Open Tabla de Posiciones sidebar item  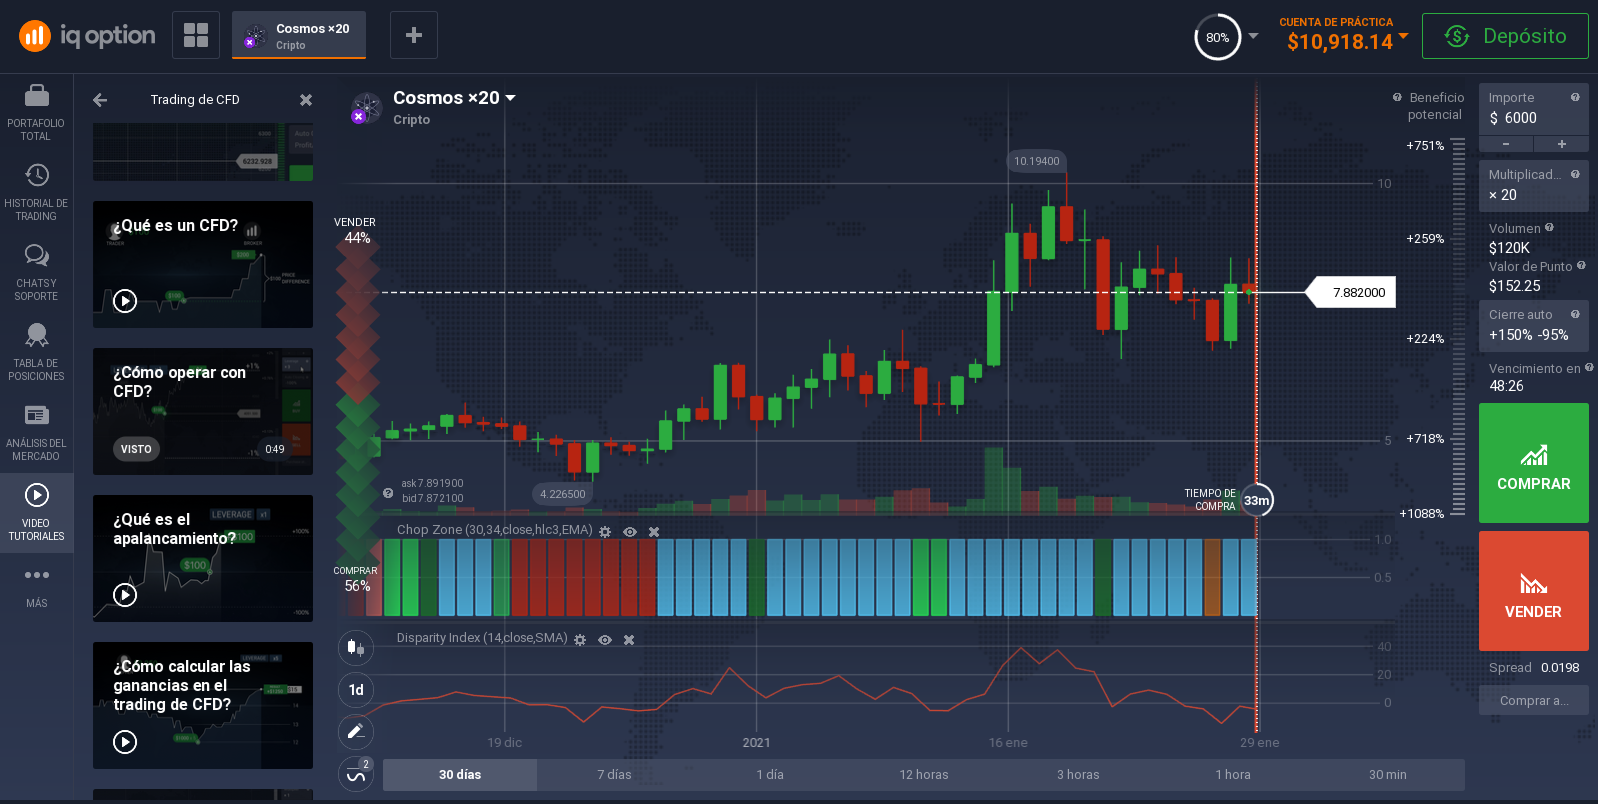[36, 353]
